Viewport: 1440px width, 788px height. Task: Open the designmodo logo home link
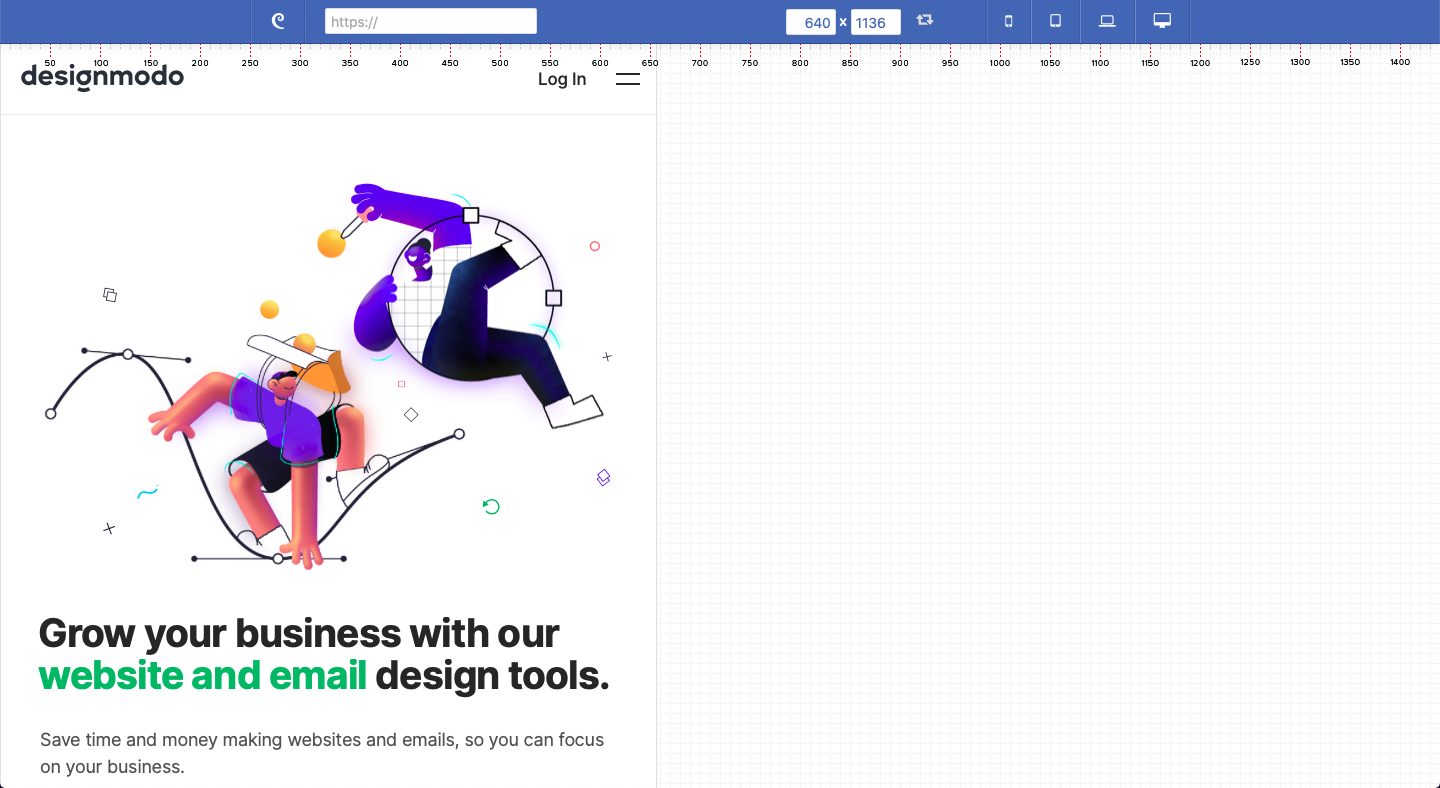[x=102, y=77]
